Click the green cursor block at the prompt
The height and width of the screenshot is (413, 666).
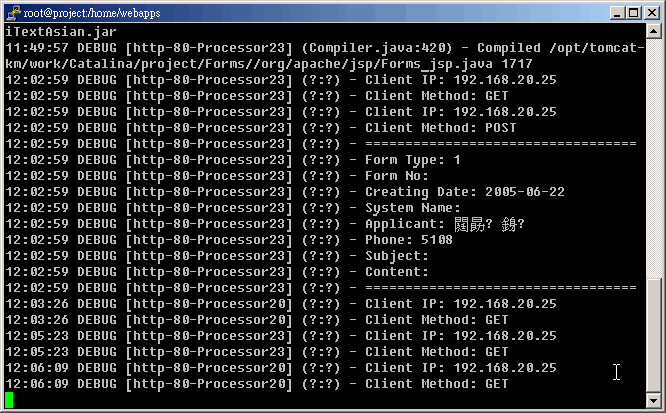[x=9, y=400]
